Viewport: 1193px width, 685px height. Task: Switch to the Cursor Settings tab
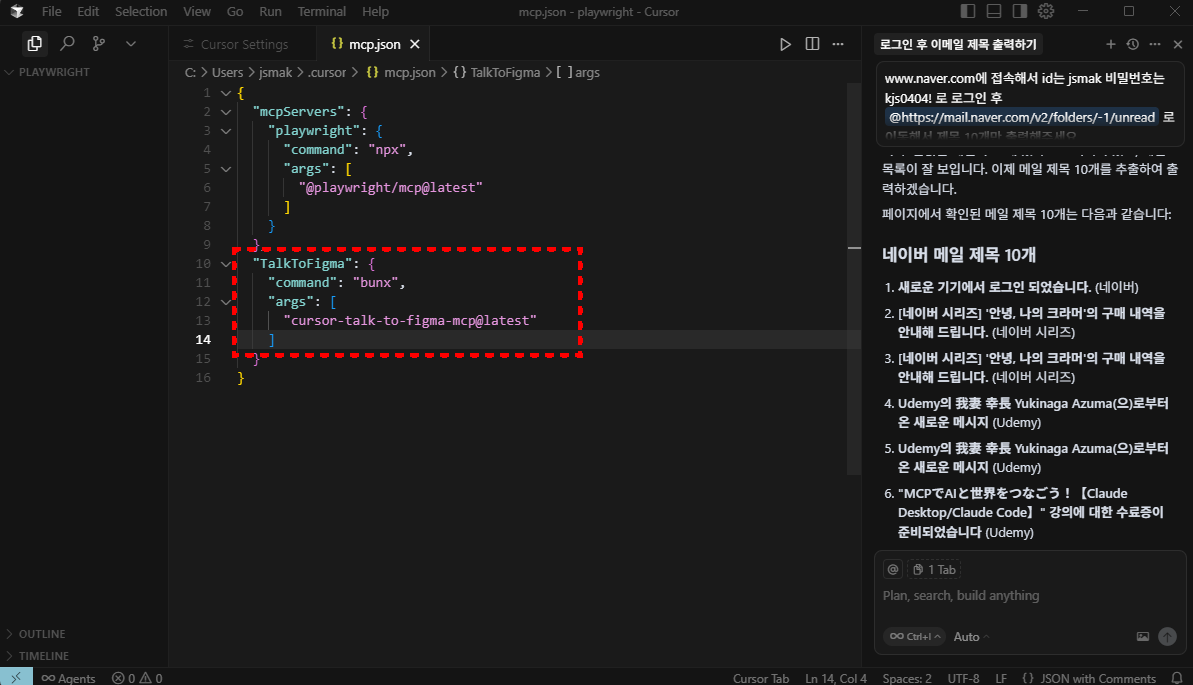236,44
